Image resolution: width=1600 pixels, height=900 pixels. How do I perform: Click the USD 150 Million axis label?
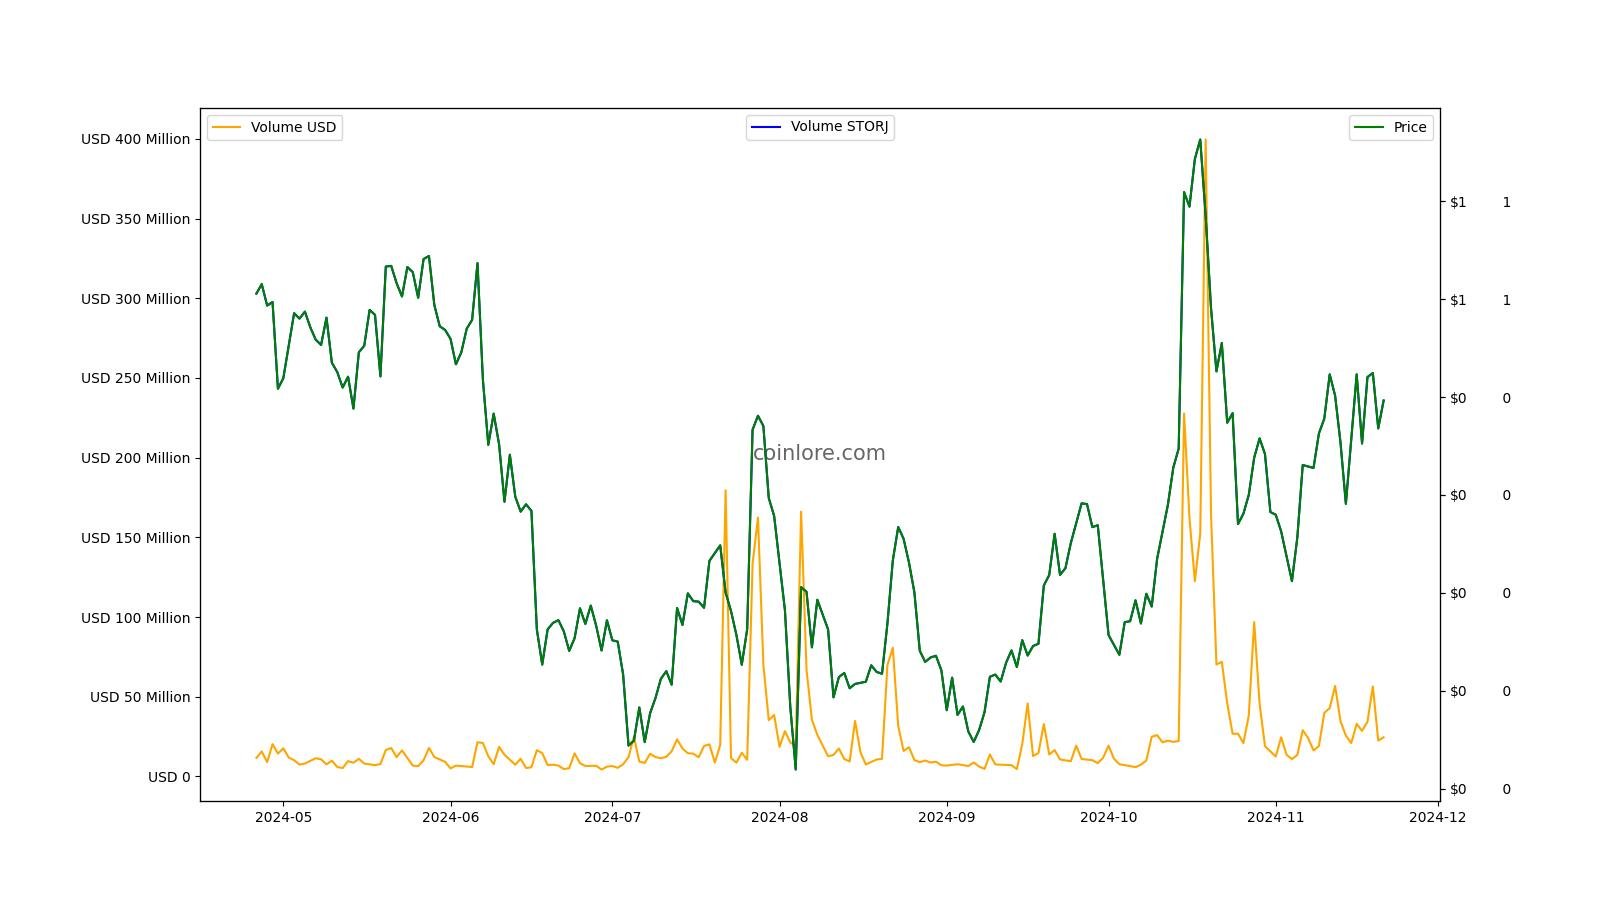pyautogui.click(x=135, y=538)
